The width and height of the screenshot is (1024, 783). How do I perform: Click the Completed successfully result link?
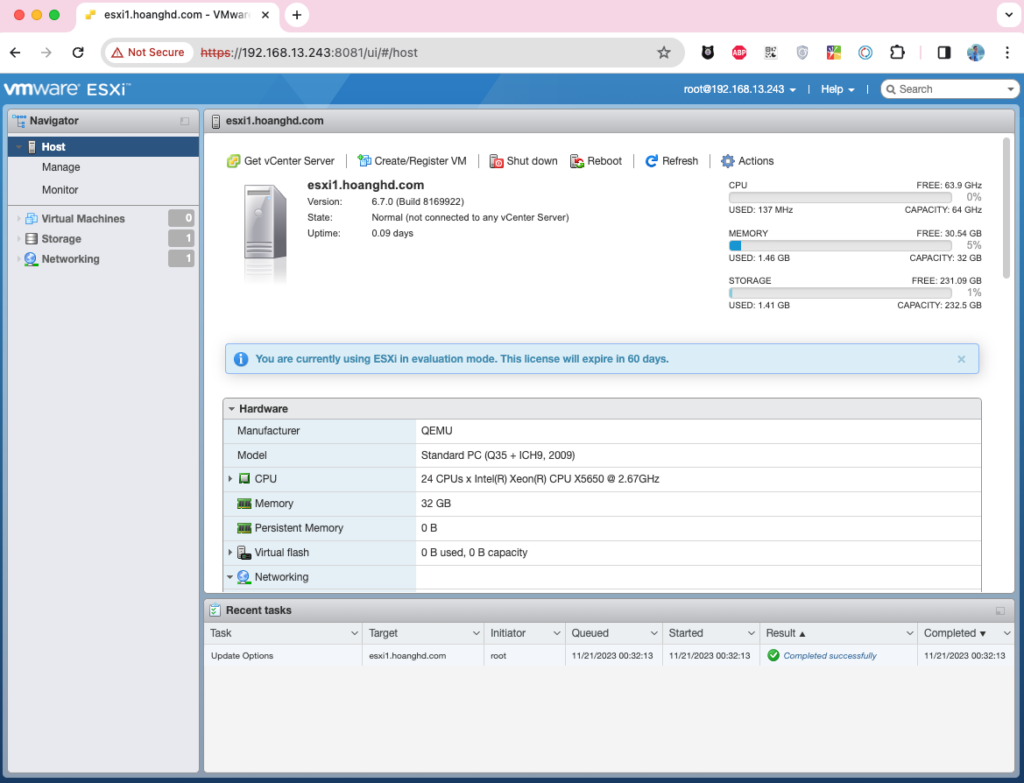click(x=829, y=656)
